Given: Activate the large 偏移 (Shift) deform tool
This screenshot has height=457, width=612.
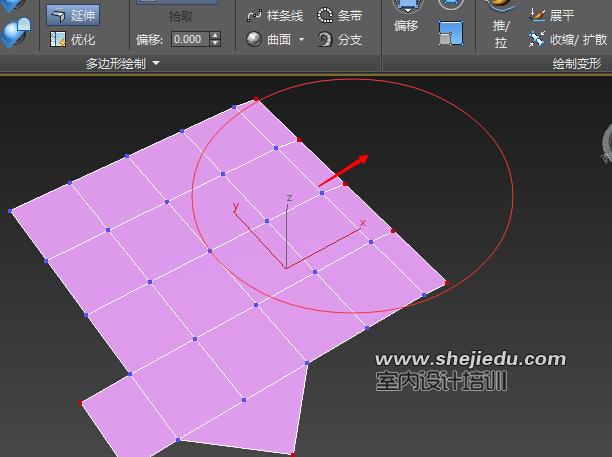Looking at the screenshot, I should coord(406,18).
